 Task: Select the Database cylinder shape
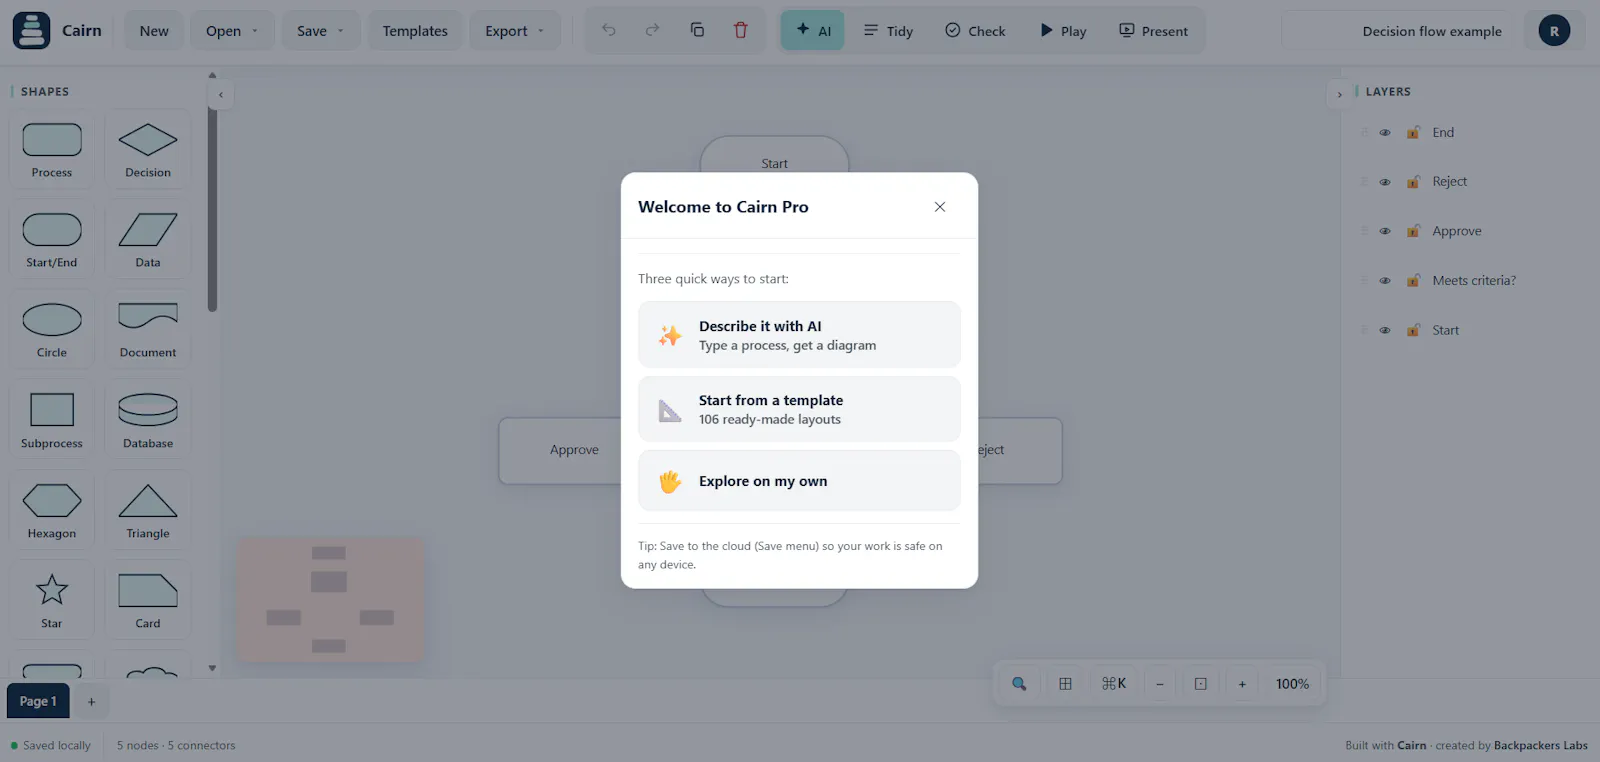point(148,420)
